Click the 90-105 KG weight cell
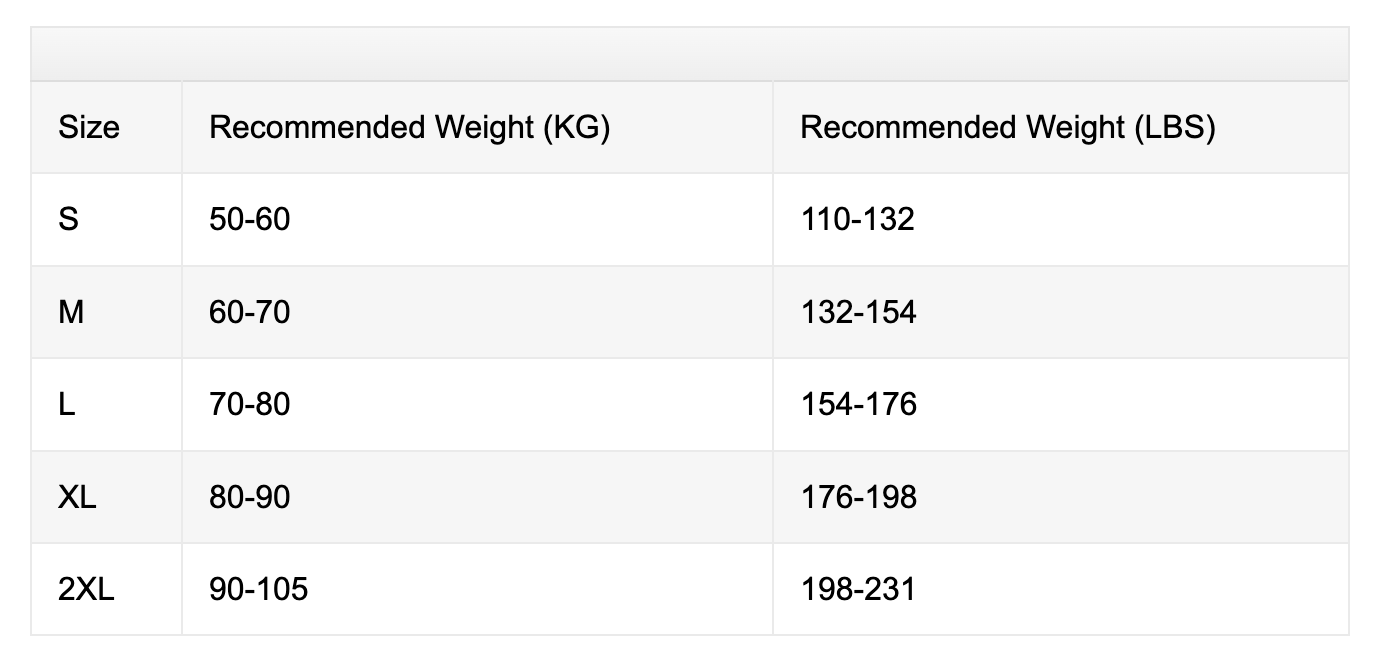Image resolution: width=1376 pixels, height=664 pixels. tap(258, 589)
